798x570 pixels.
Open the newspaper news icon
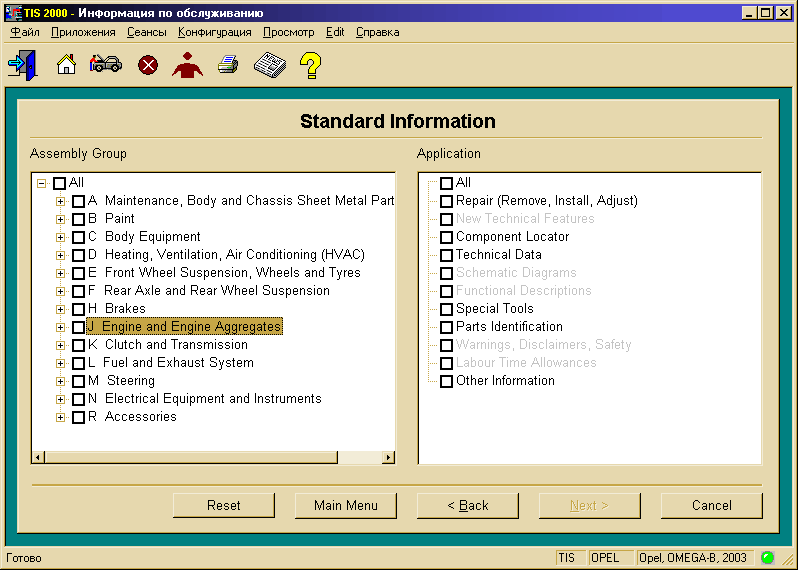(x=270, y=65)
